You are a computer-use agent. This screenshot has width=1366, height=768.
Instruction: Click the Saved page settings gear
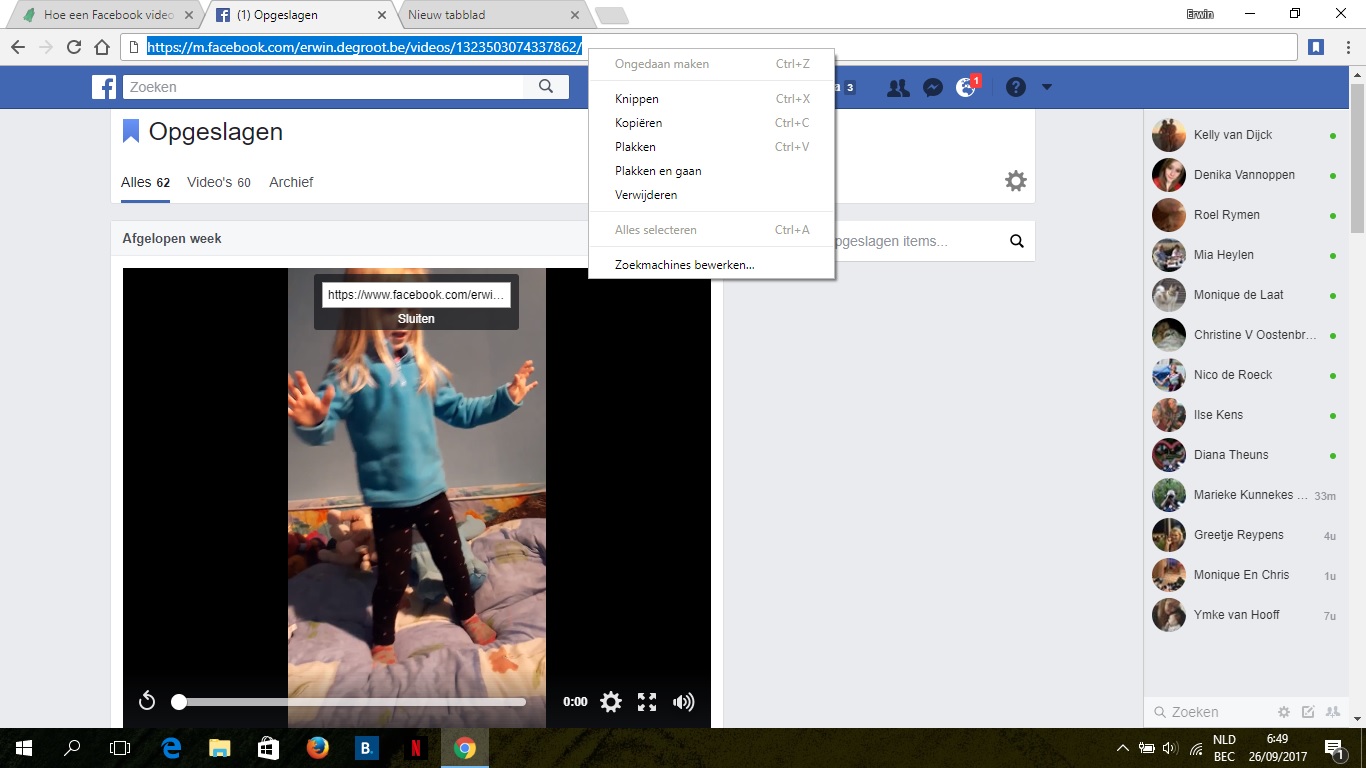(1016, 181)
